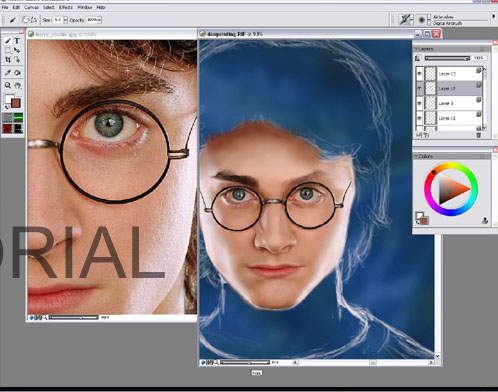Open the brush category selector button
Image resolution: width=498 pixels, height=392 pixels.
(x=406, y=20)
